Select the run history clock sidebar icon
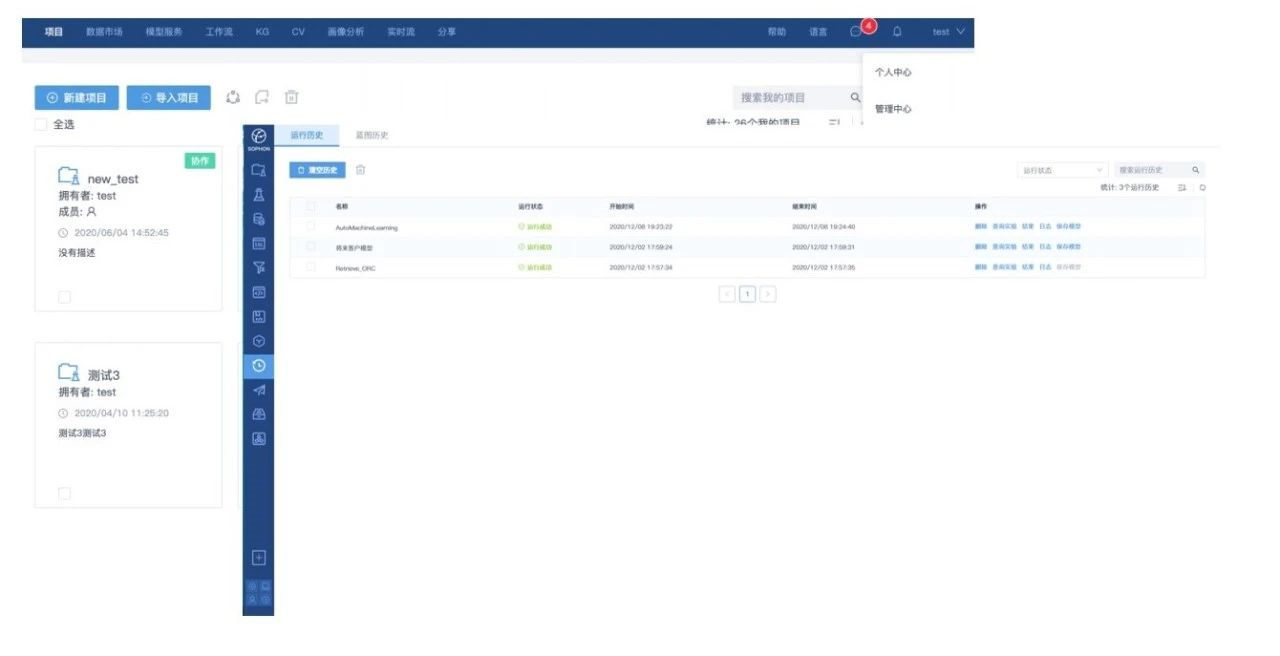1280x656 pixels. pos(258,366)
